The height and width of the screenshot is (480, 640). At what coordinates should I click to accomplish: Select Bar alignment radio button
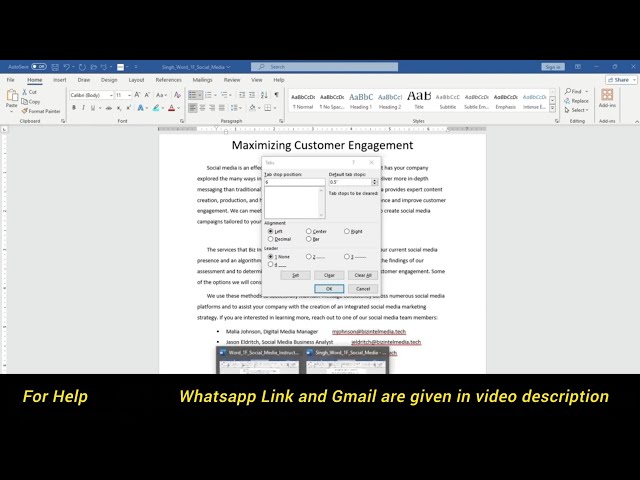click(x=309, y=239)
